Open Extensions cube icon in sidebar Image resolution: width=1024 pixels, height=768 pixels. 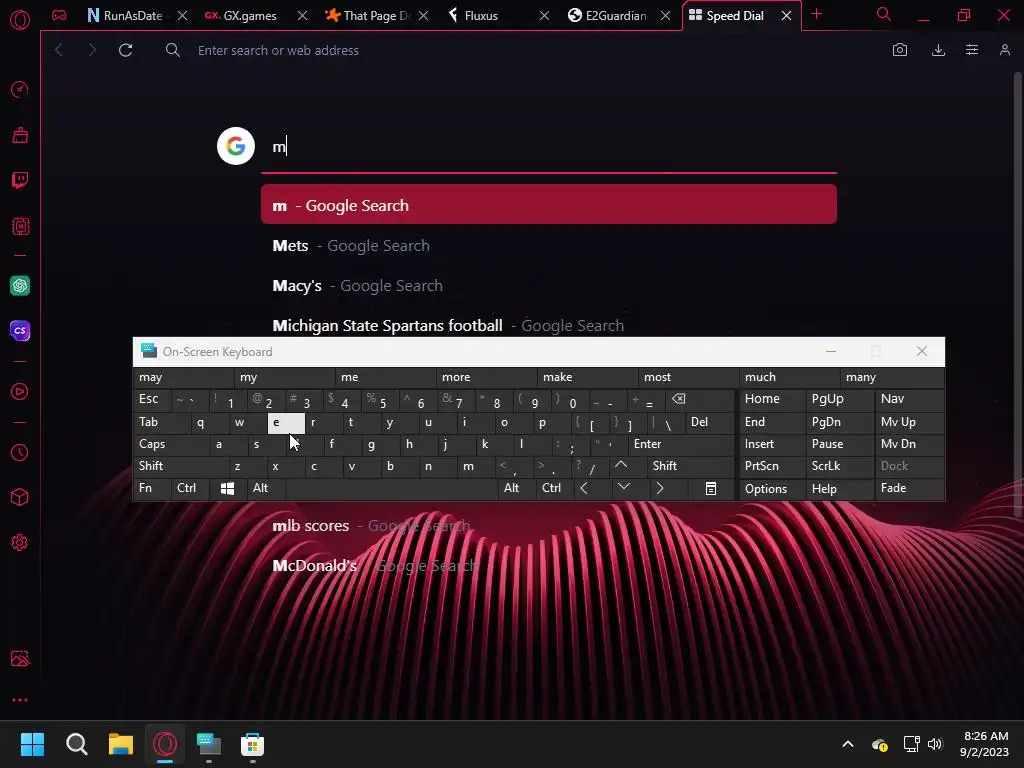click(20, 498)
